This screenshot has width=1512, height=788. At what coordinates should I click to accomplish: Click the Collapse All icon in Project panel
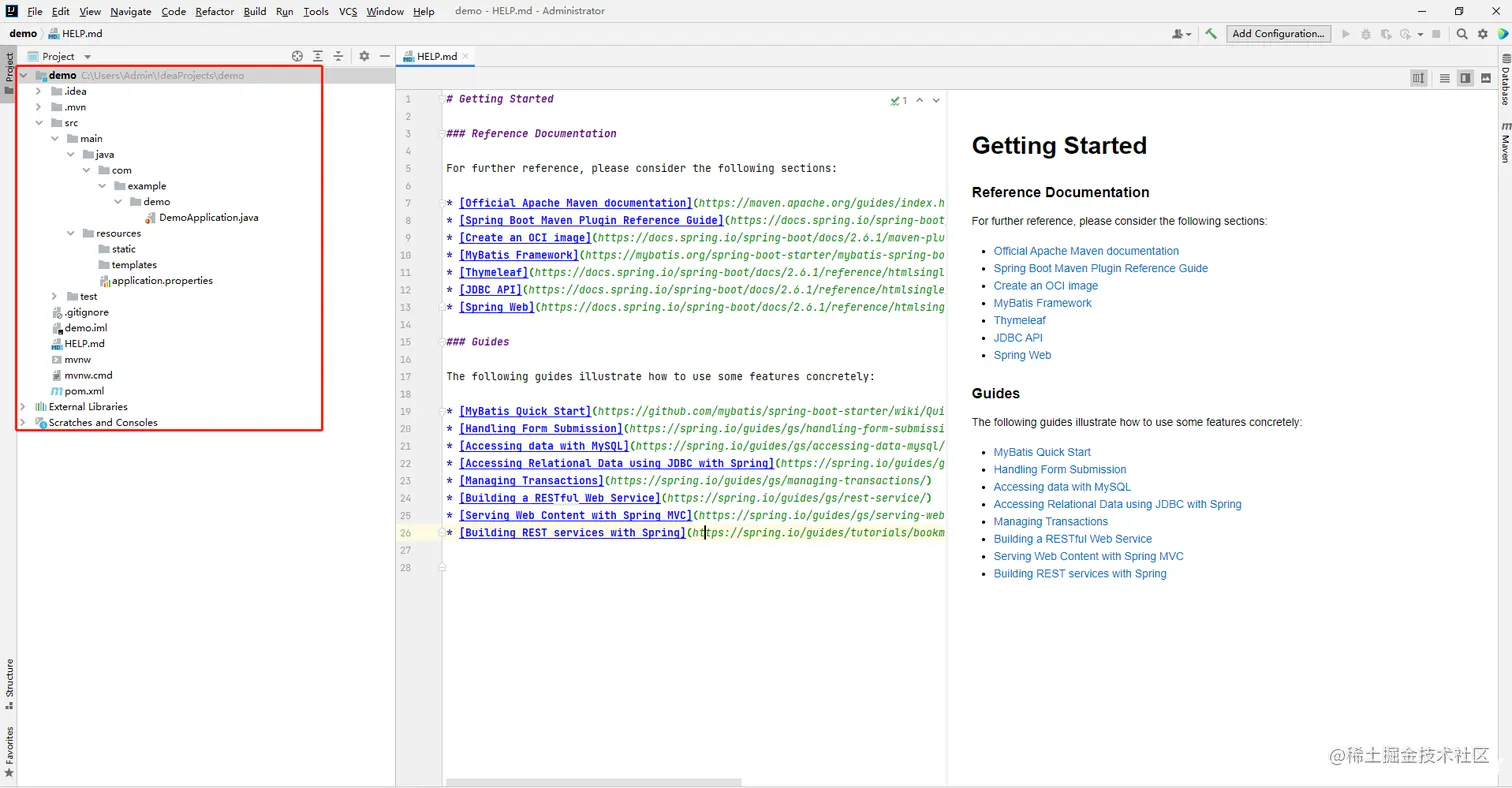click(x=338, y=56)
